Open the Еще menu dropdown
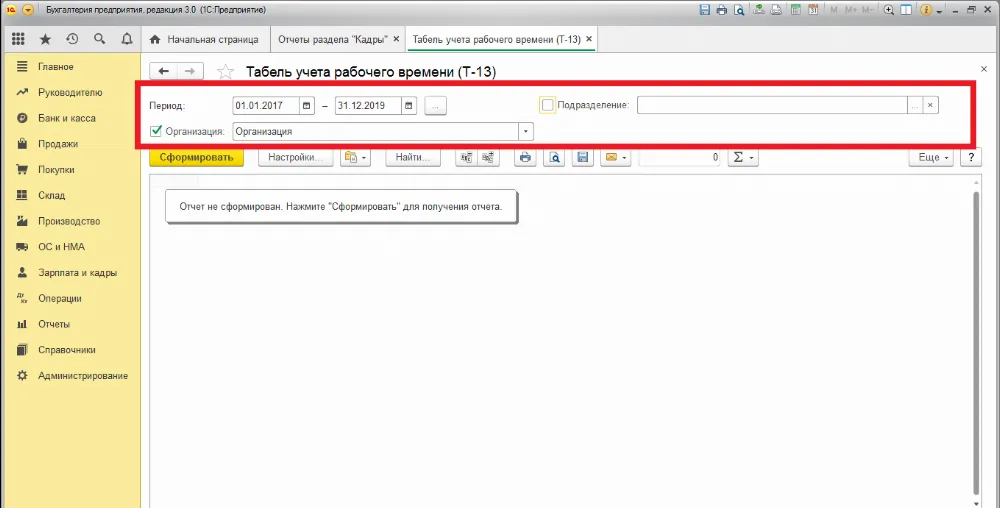The height and width of the screenshot is (508, 1000). [931, 157]
